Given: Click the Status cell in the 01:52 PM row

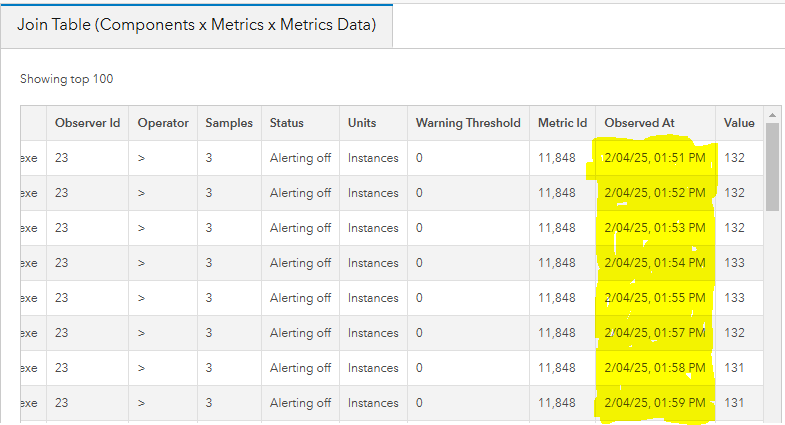Looking at the screenshot, I should (x=300, y=193).
